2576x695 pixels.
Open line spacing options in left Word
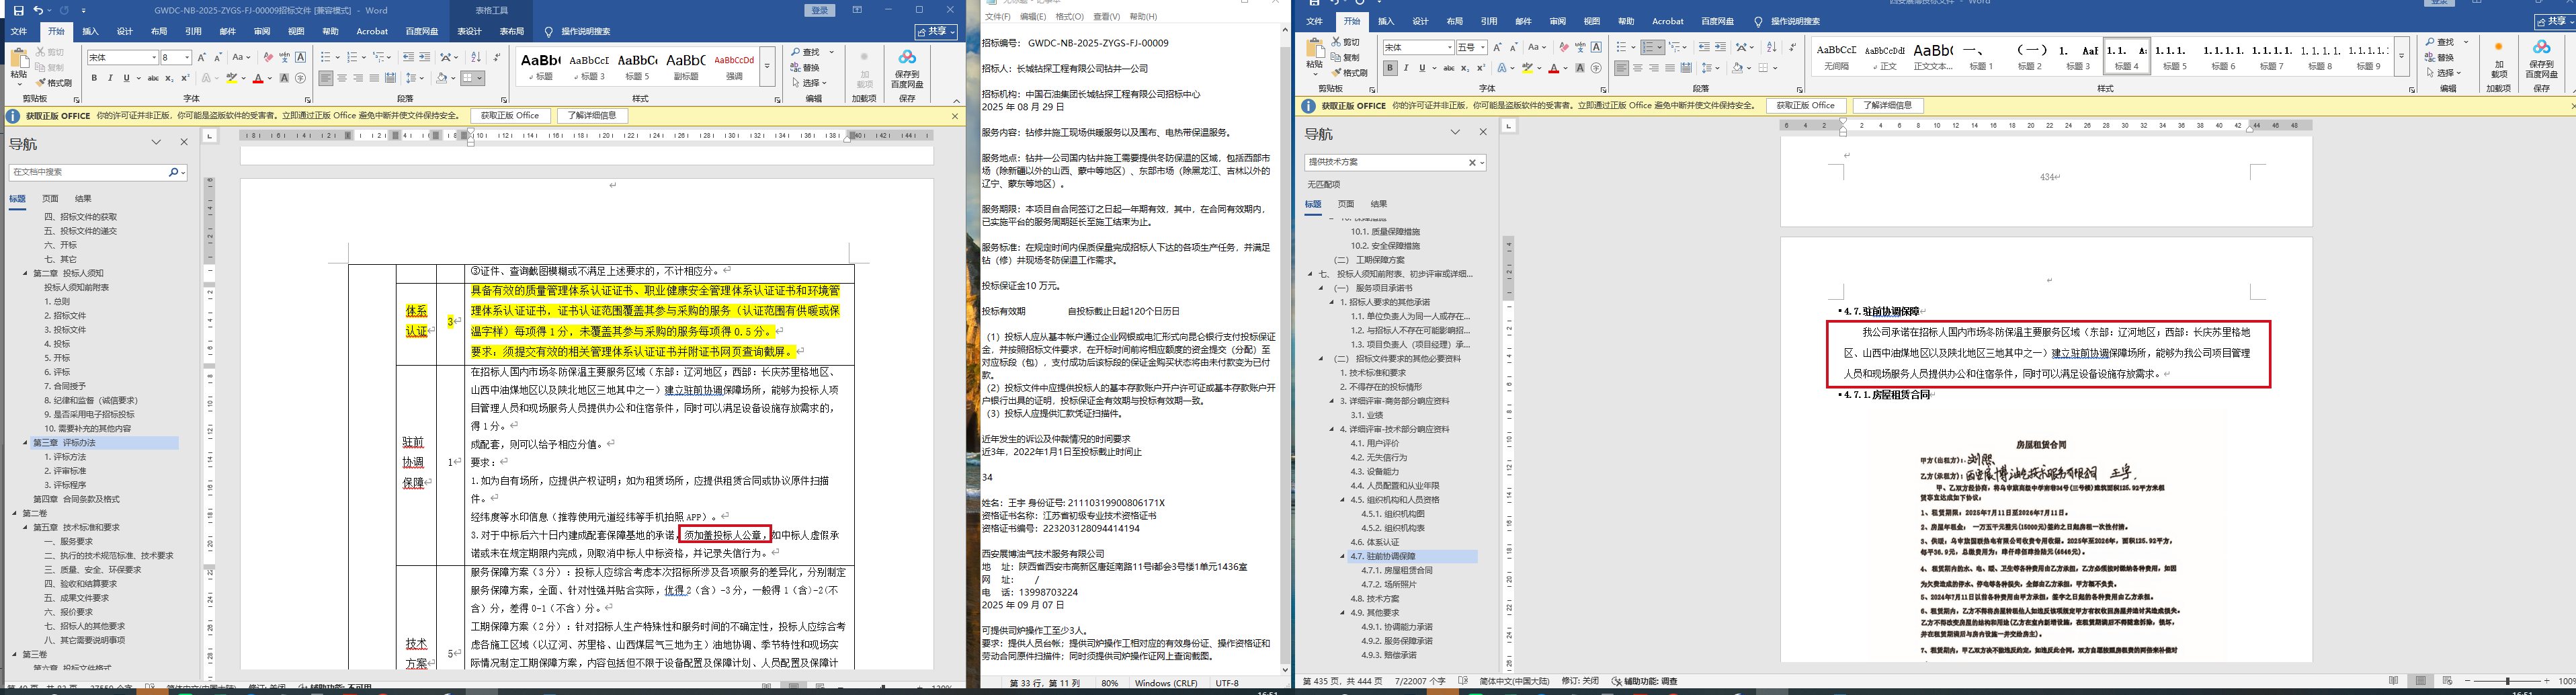412,78
